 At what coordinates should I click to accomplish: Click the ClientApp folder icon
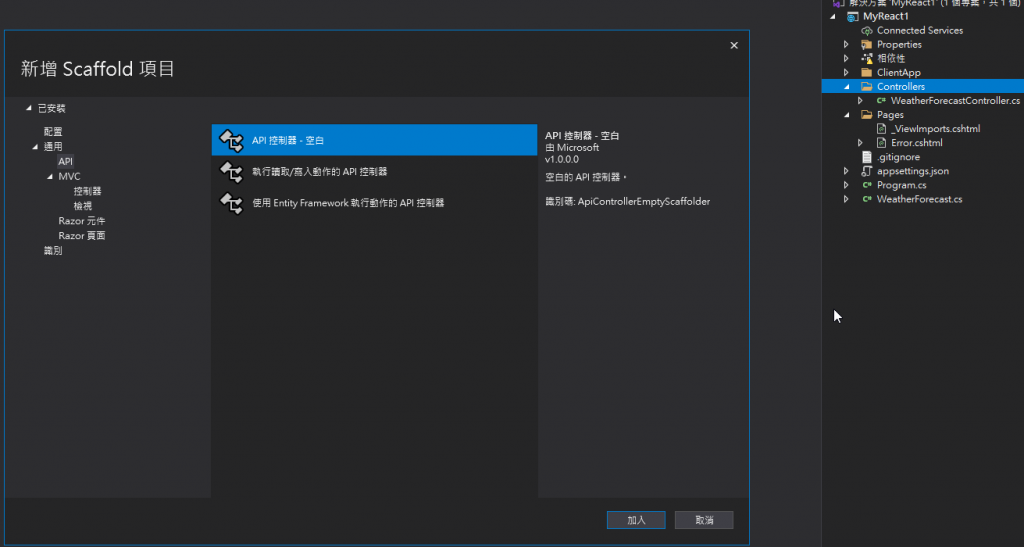[867, 72]
